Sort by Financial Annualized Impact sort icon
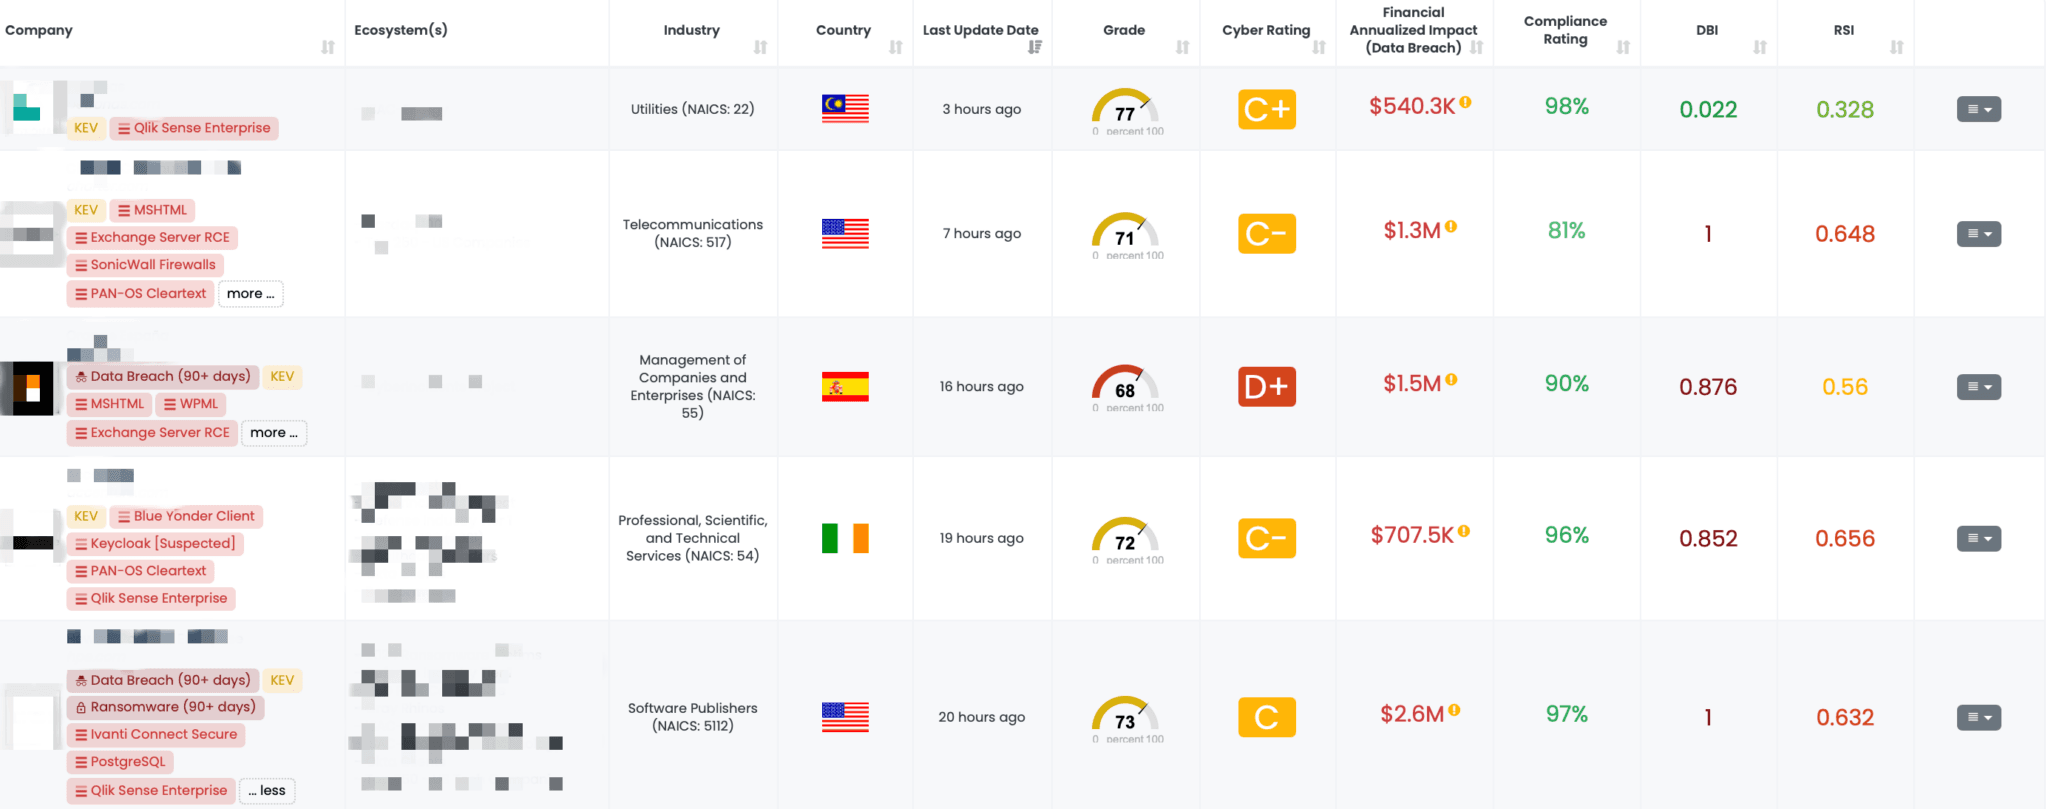The width and height of the screenshot is (2048, 809). 1477,47
